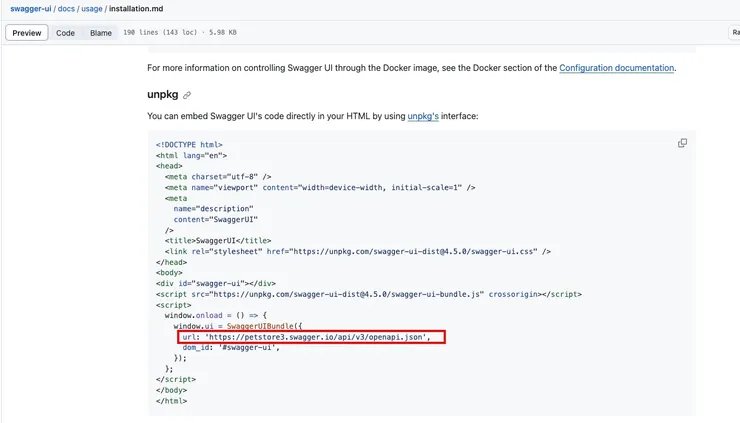Click the dom_id '#swagger-ui' line
The image size is (740, 423).
click(231, 347)
